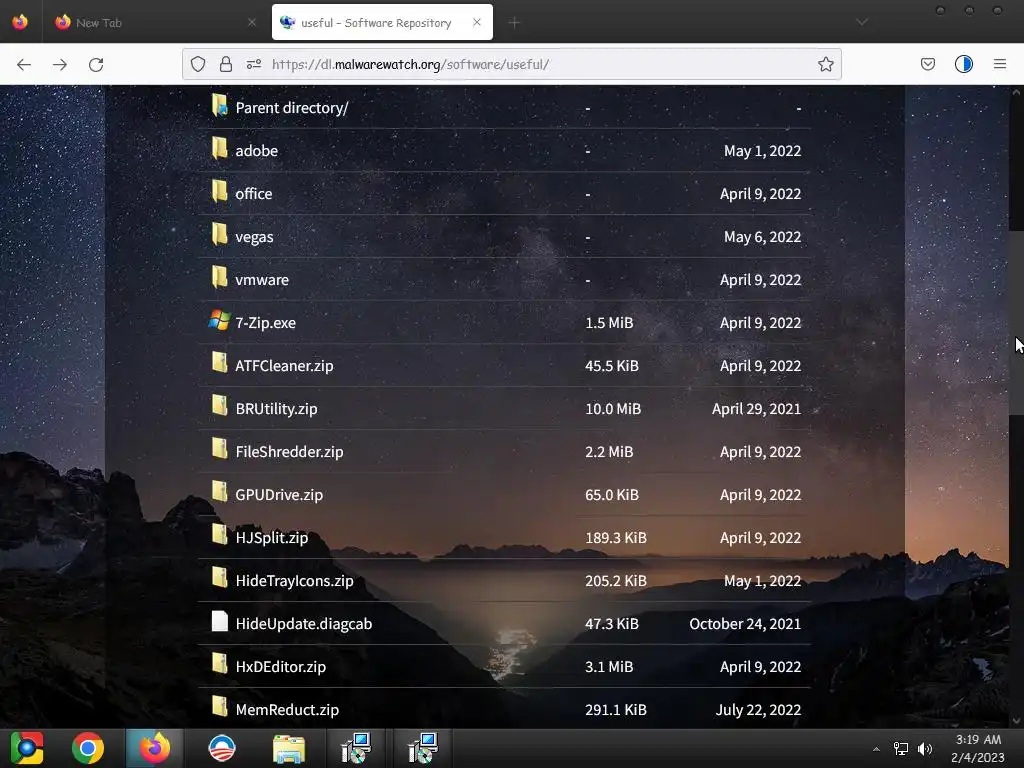Open the Start menu button
Image resolution: width=1024 pixels, height=768 pixels.
tap(27, 748)
